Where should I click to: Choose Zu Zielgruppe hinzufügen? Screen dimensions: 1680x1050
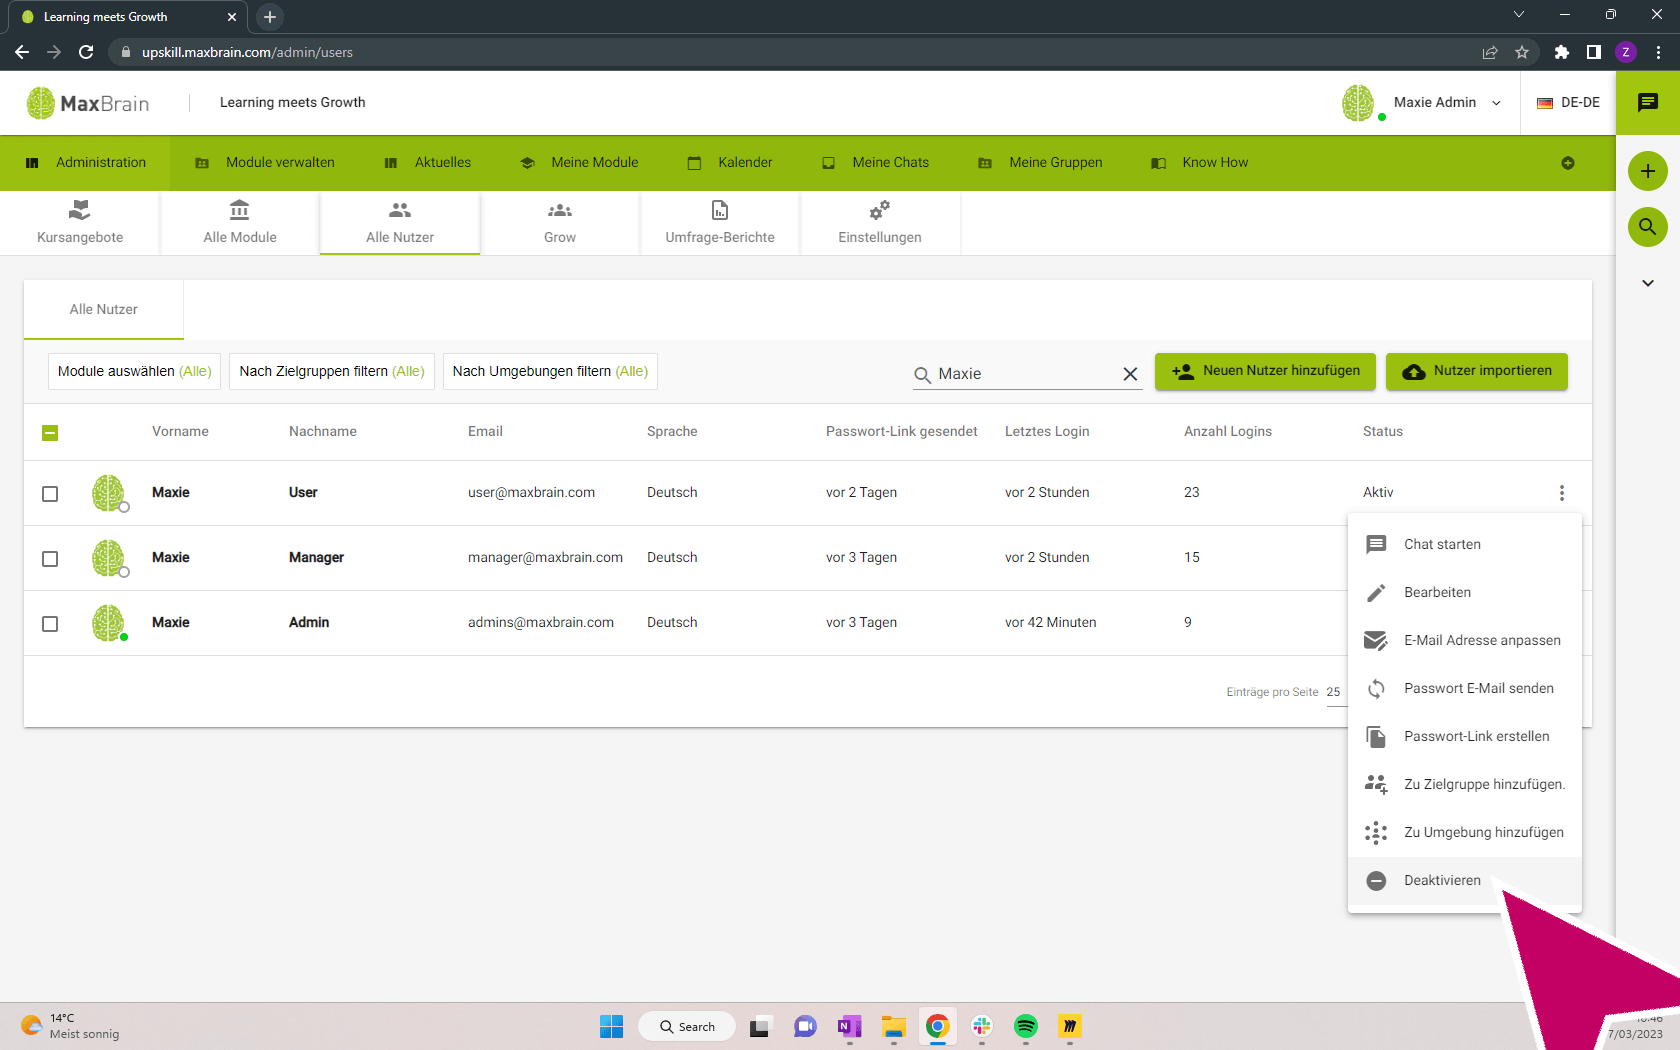[1465, 784]
